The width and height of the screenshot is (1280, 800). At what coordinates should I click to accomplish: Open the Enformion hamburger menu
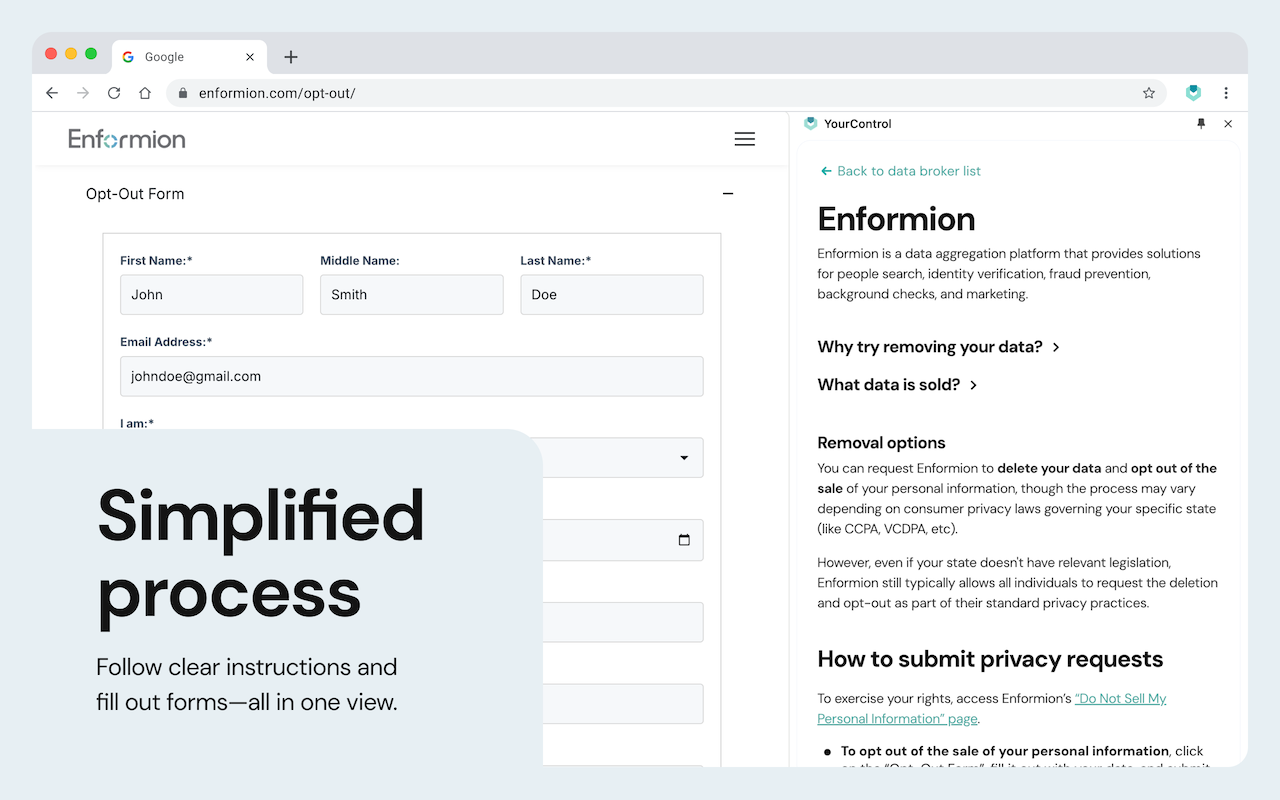pos(744,139)
